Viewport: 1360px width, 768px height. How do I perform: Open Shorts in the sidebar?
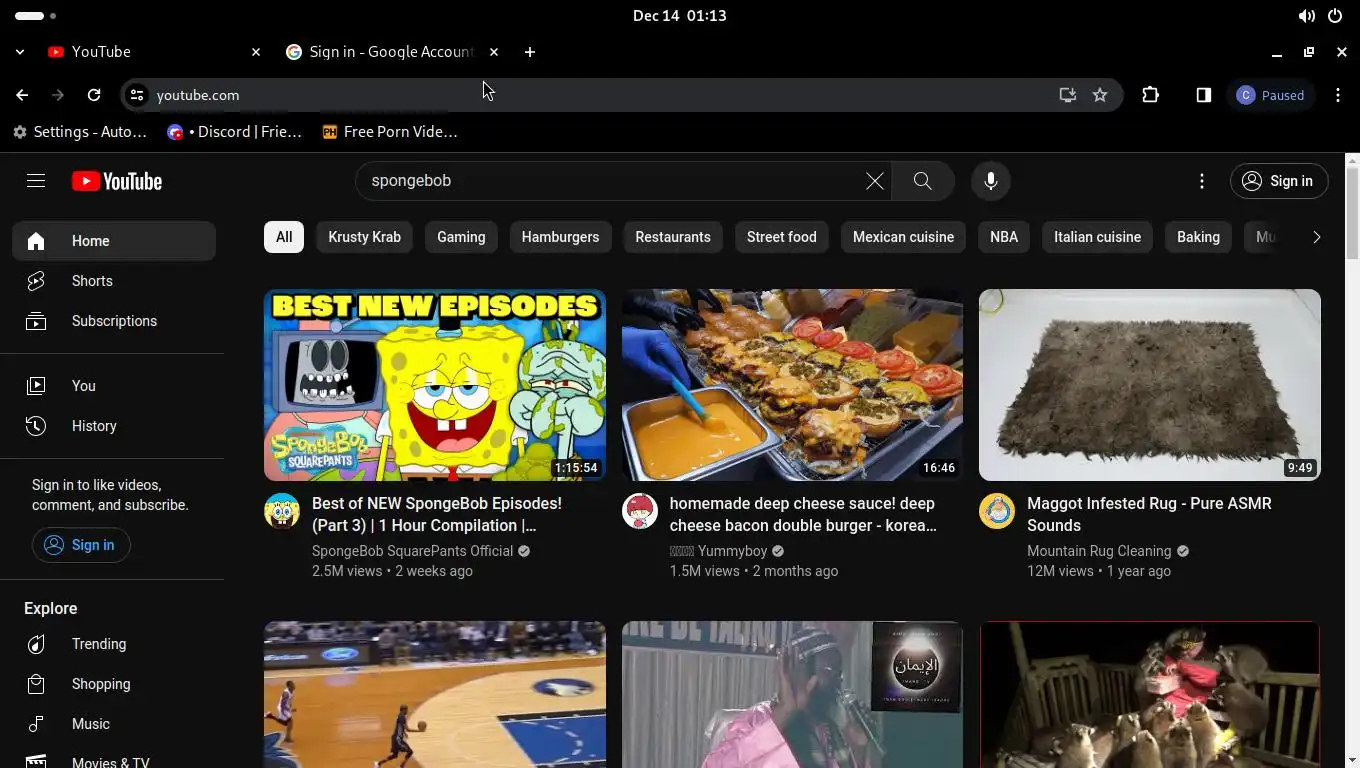tap(114, 281)
